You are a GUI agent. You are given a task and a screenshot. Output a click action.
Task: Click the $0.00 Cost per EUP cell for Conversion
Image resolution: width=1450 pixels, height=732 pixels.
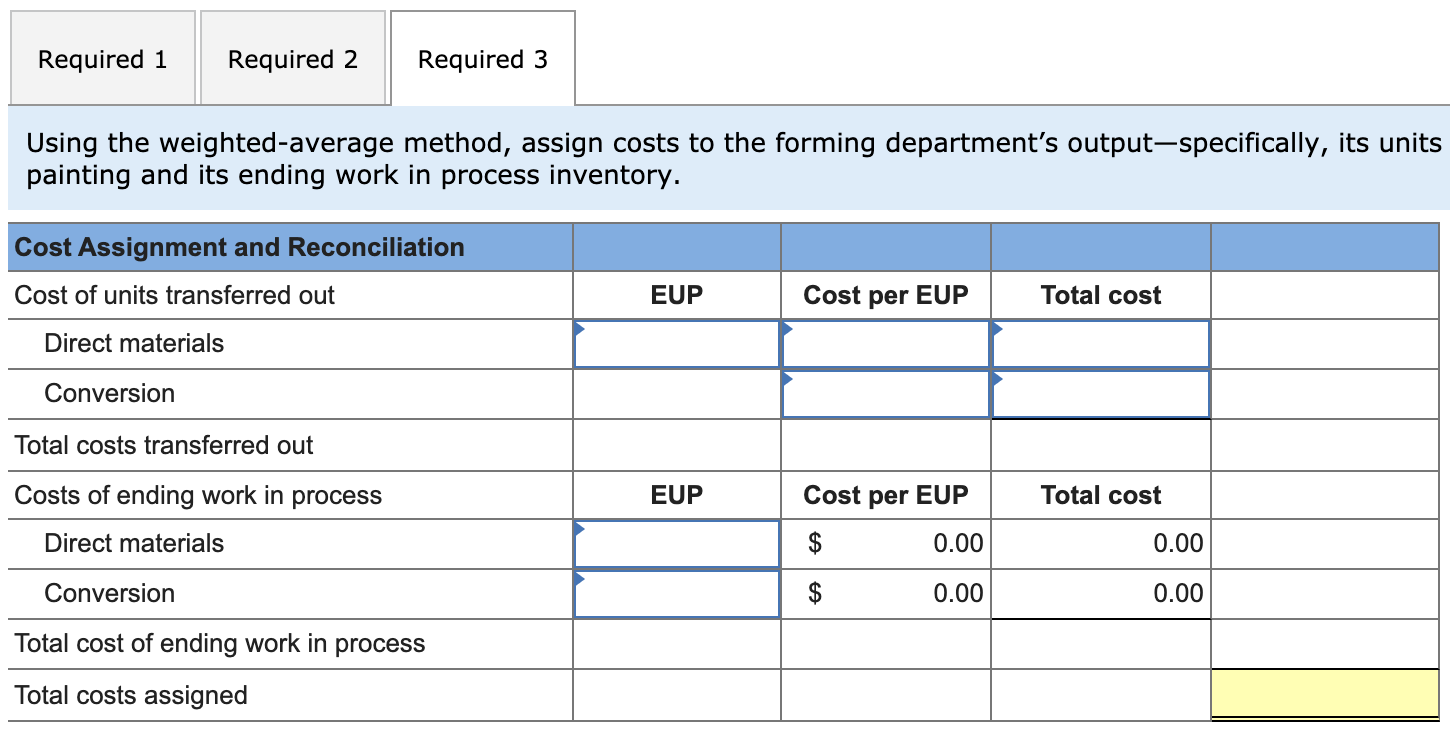coord(884,593)
